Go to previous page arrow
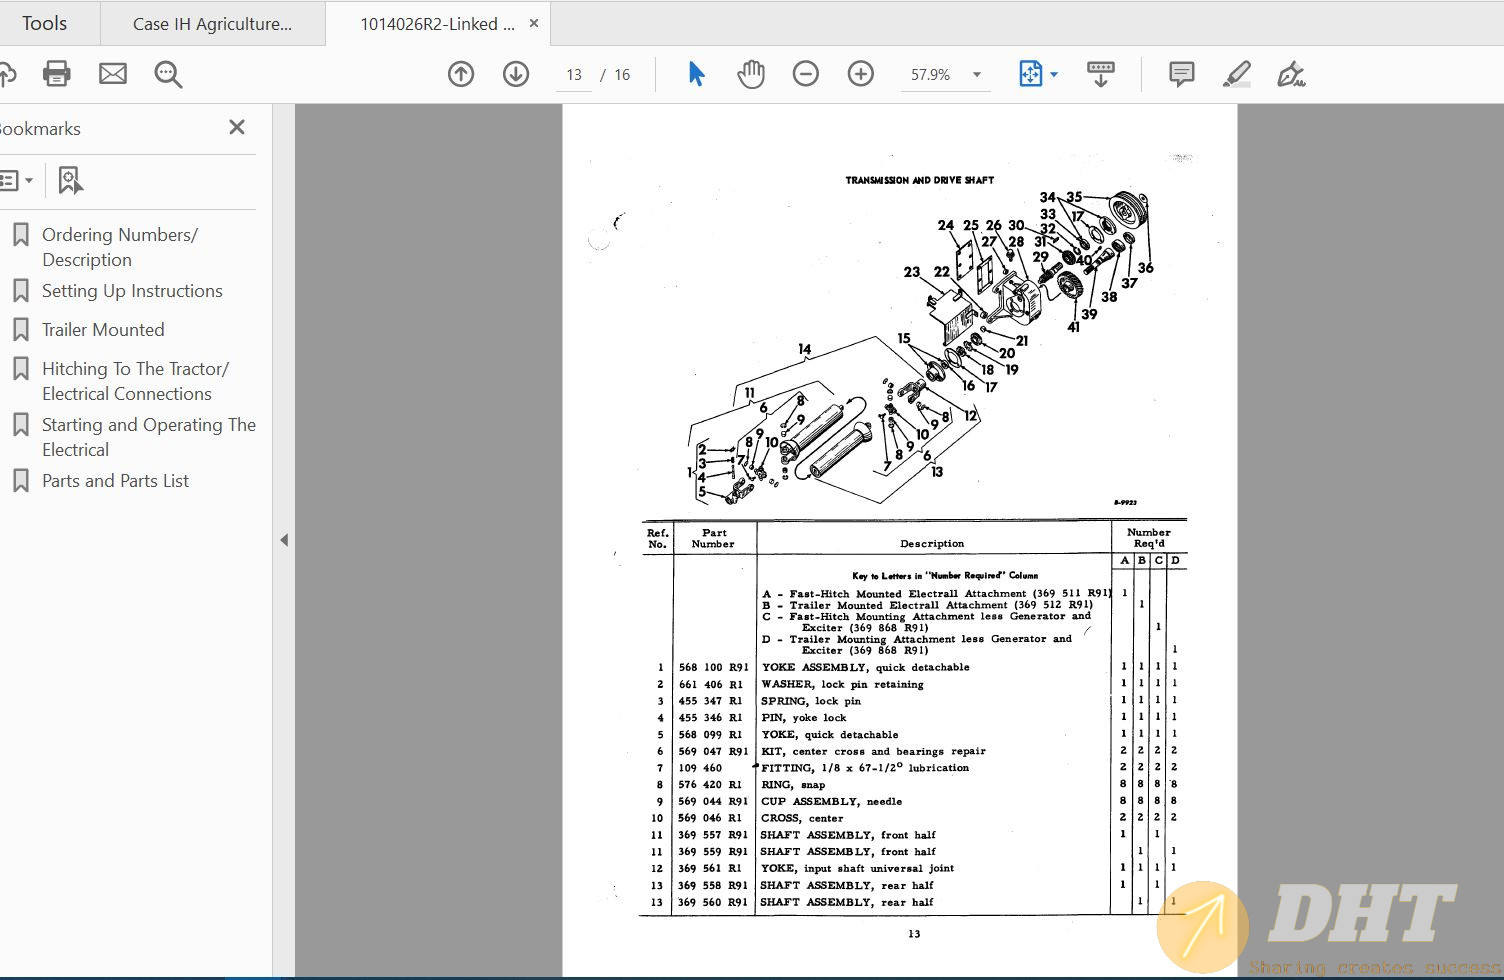The height and width of the screenshot is (980, 1504). pos(461,74)
